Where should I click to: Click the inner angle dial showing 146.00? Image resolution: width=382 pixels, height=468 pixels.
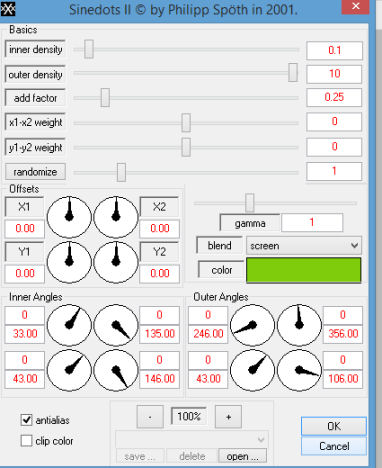[116, 370]
